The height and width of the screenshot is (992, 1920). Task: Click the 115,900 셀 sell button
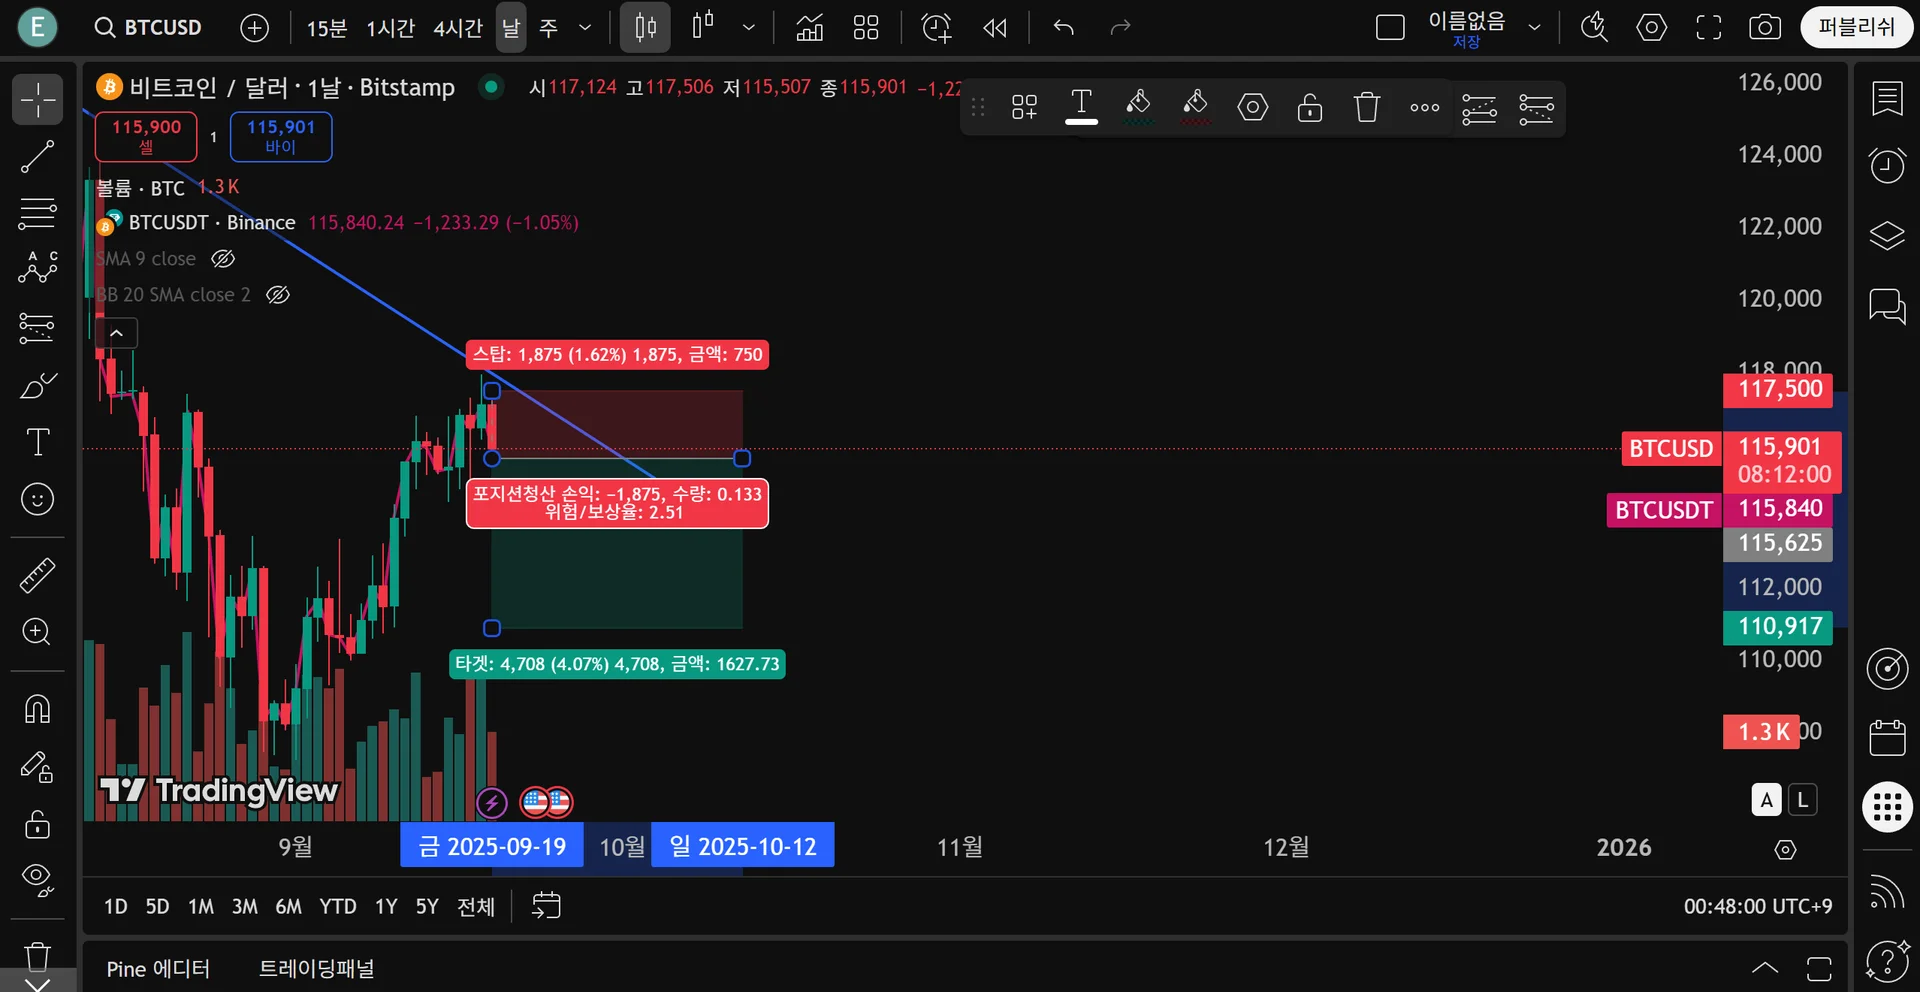point(146,136)
